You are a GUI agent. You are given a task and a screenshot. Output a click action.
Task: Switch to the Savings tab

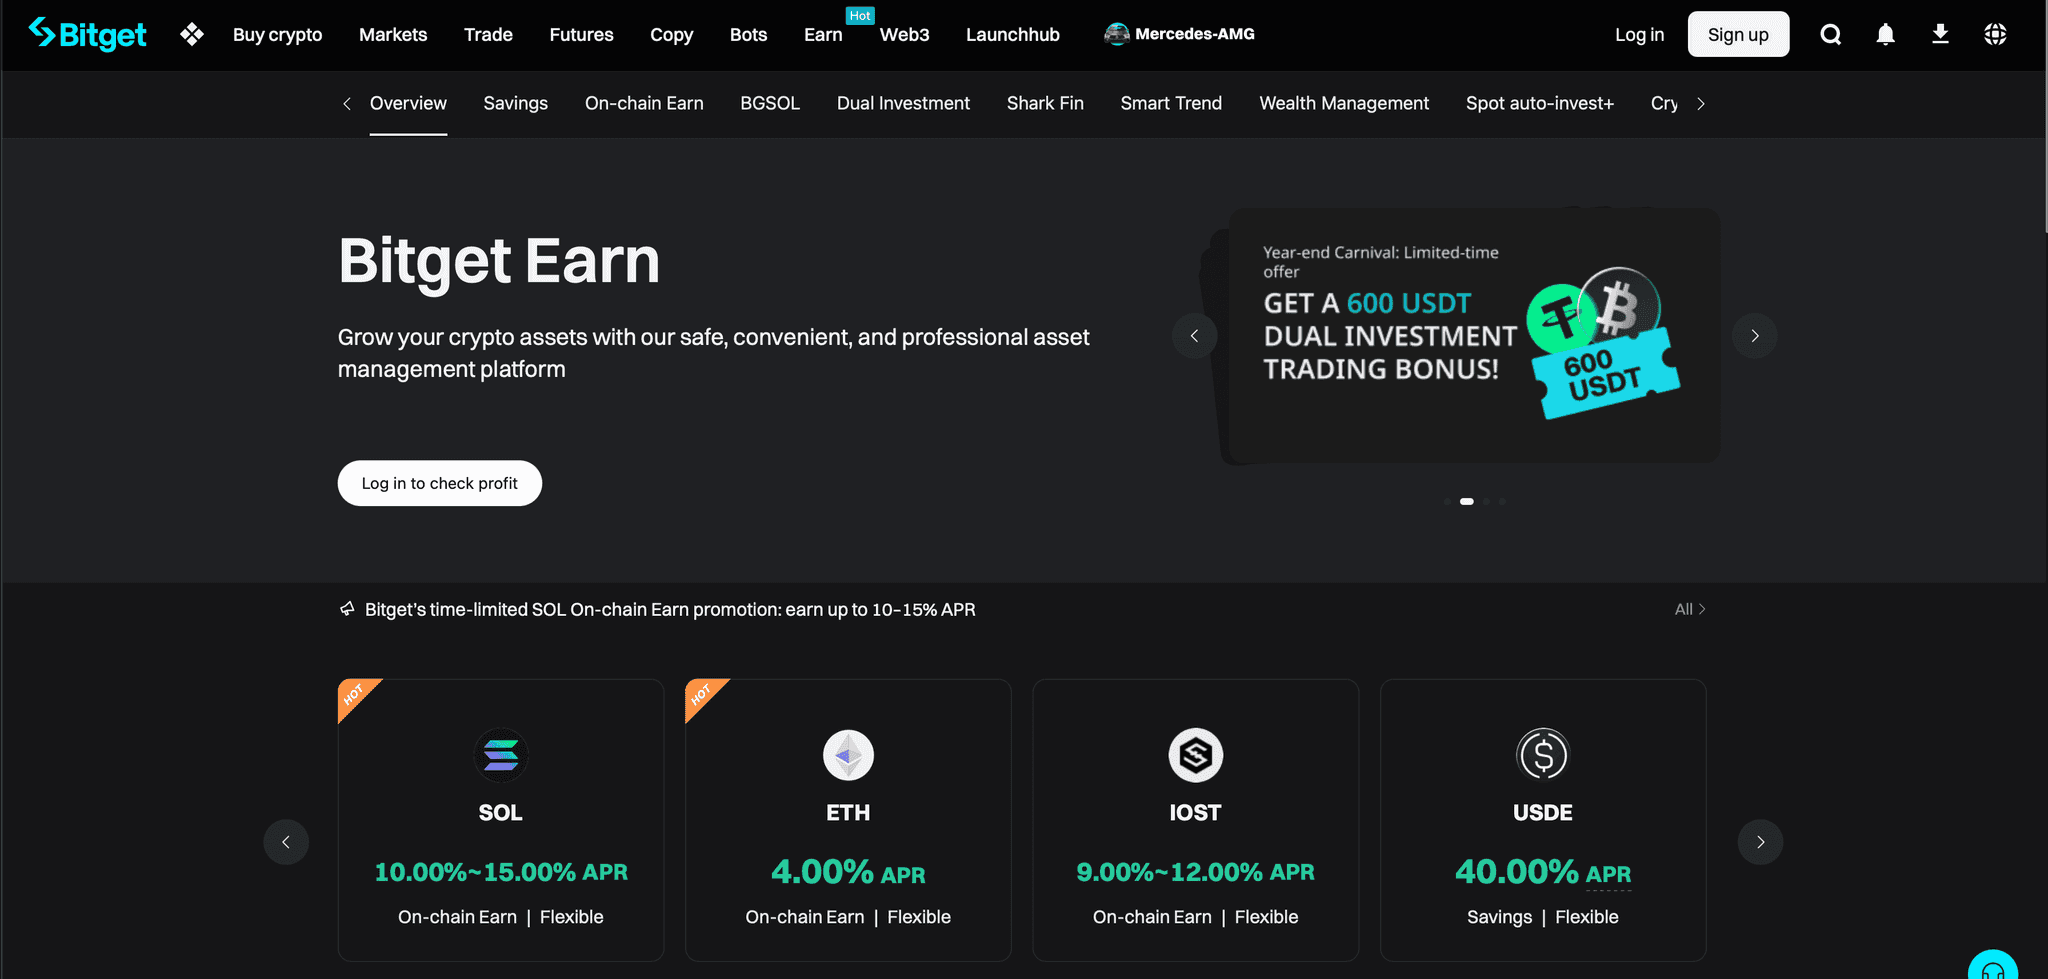click(515, 103)
